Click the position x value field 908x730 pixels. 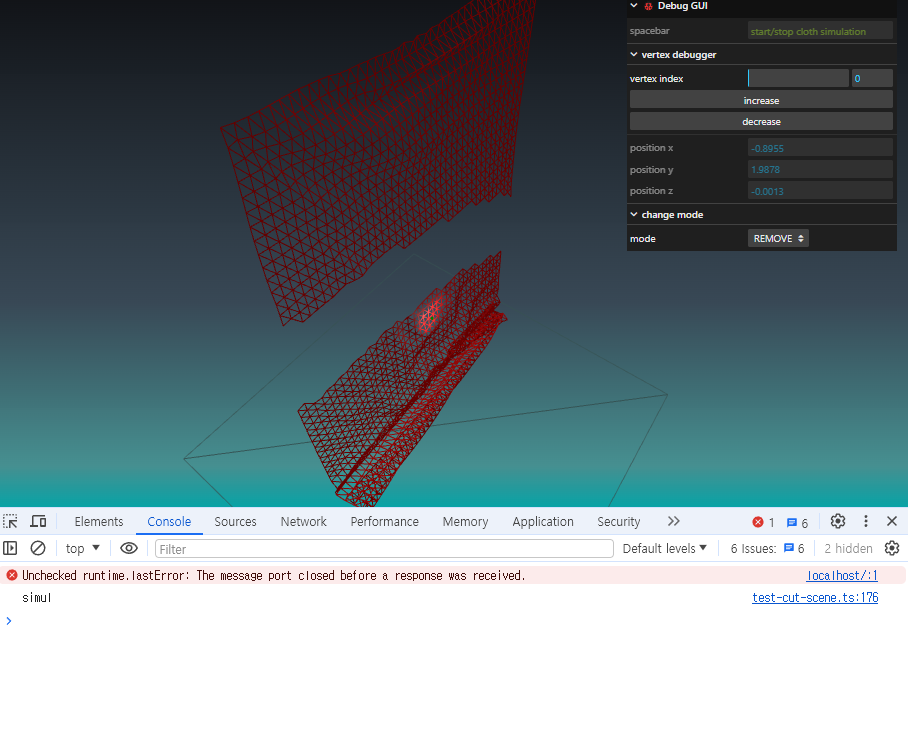[820, 148]
